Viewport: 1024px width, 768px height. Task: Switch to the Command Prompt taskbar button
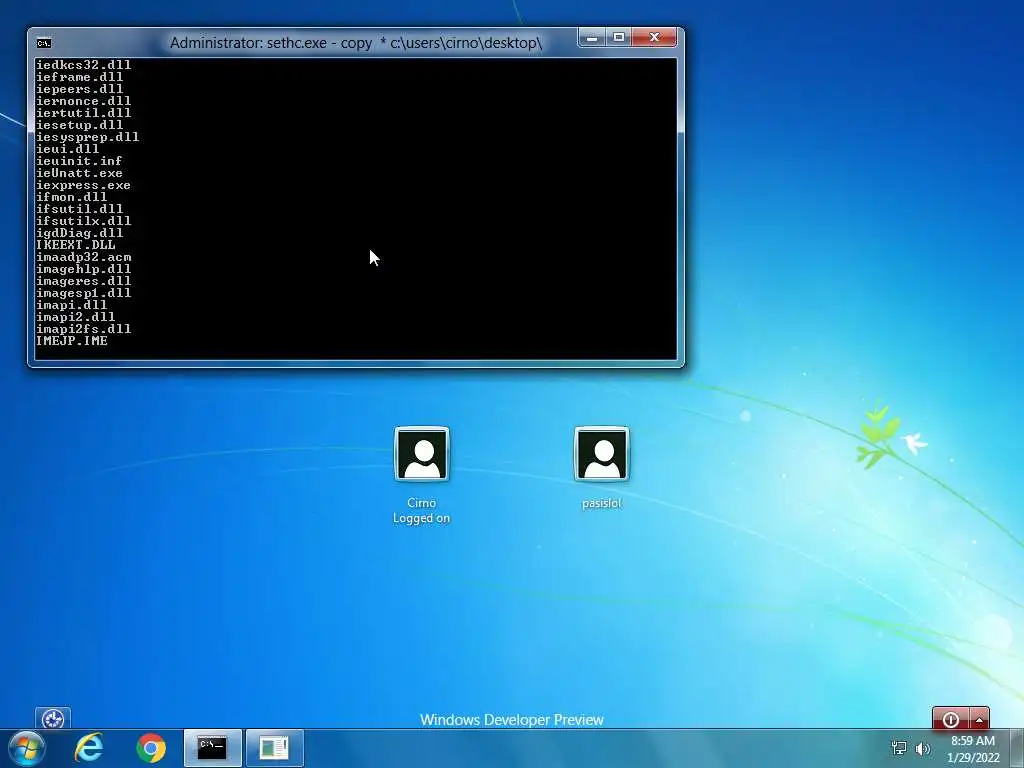coord(212,748)
